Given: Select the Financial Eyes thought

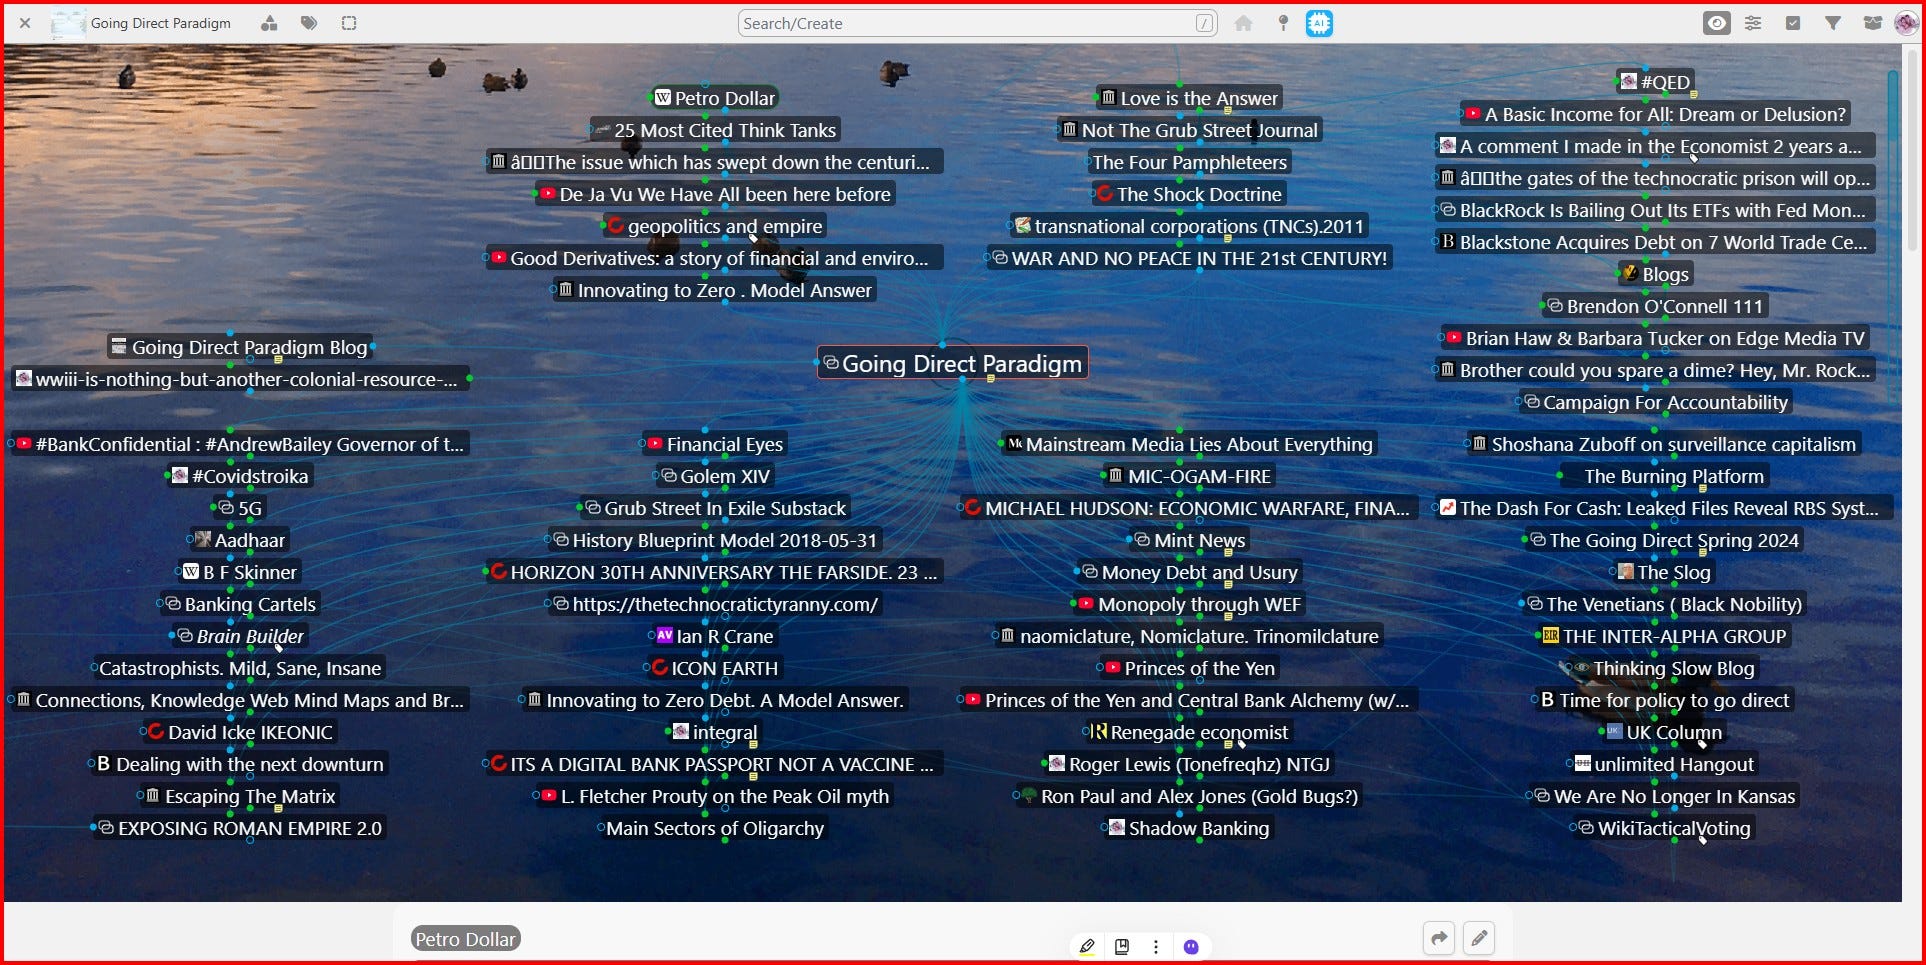Looking at the screenshot, I should point(714,444).
